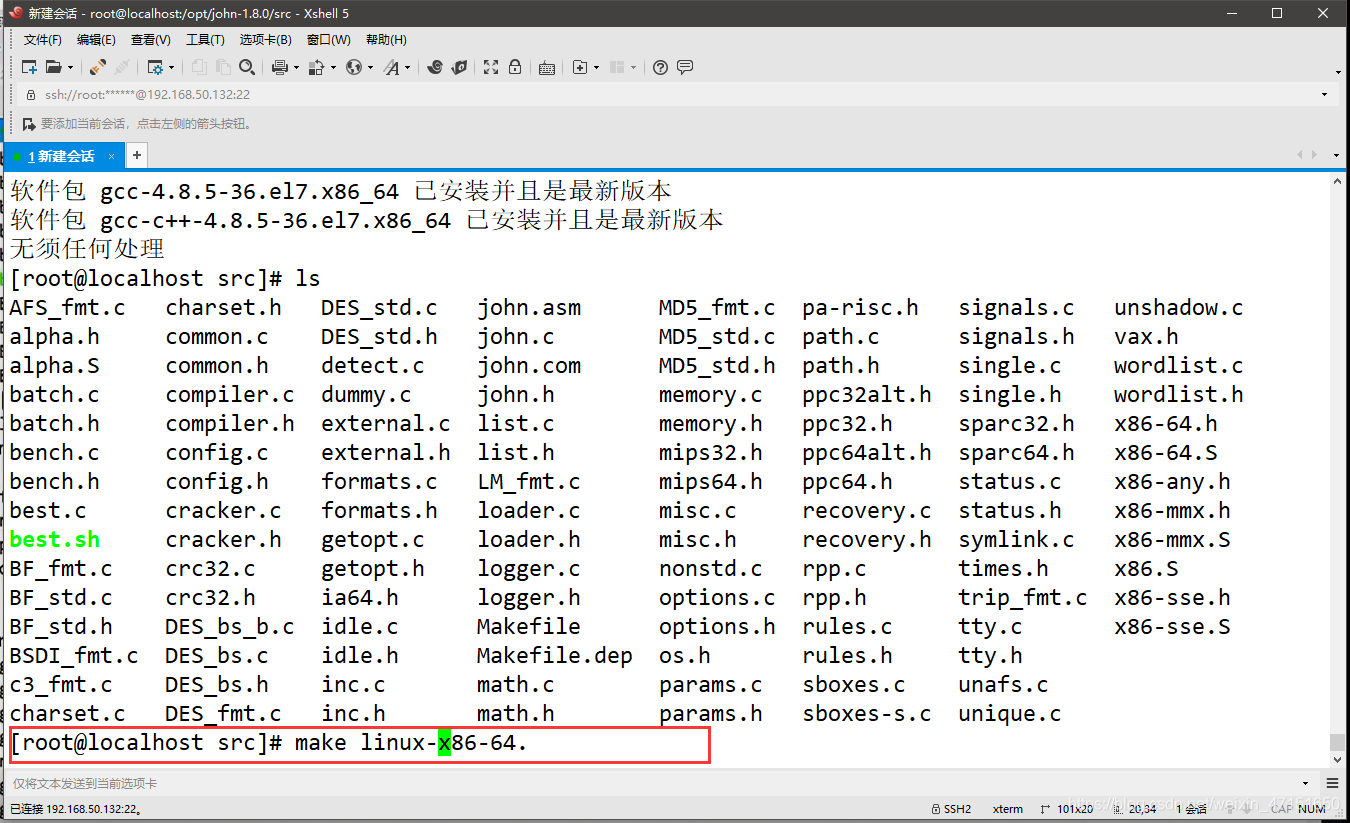Click the color scheme icon

click(316, 67)
